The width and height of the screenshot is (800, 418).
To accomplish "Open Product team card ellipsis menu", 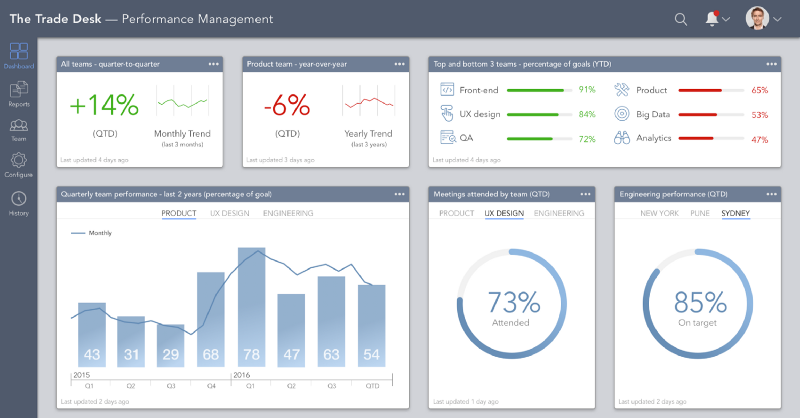I will pos(399,64).
